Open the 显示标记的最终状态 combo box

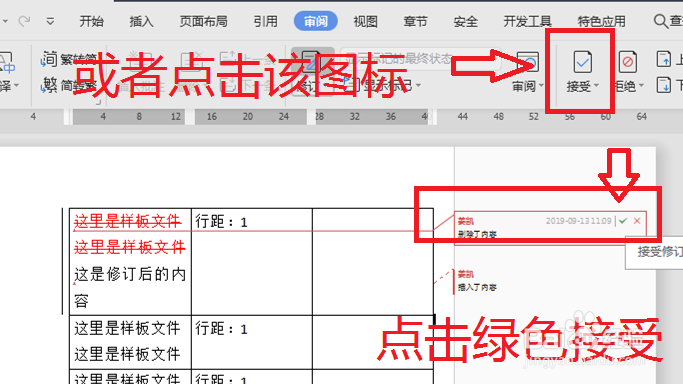point(420,59)
